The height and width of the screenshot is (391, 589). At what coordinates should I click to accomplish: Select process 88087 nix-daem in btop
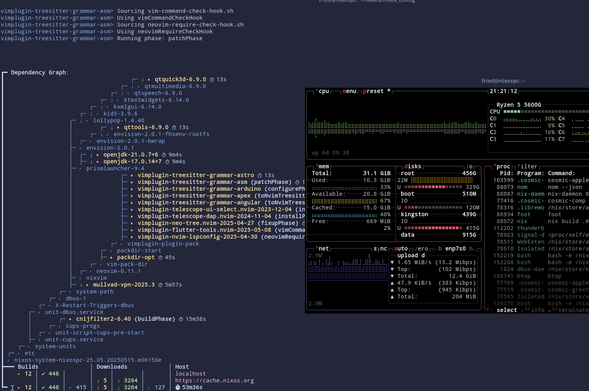tap(541, 194)
